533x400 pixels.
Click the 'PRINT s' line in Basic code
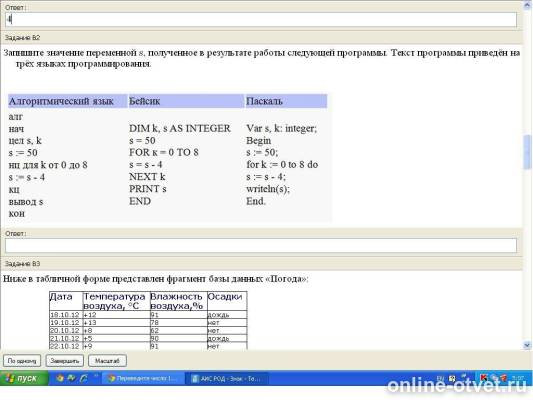(148, 189)
